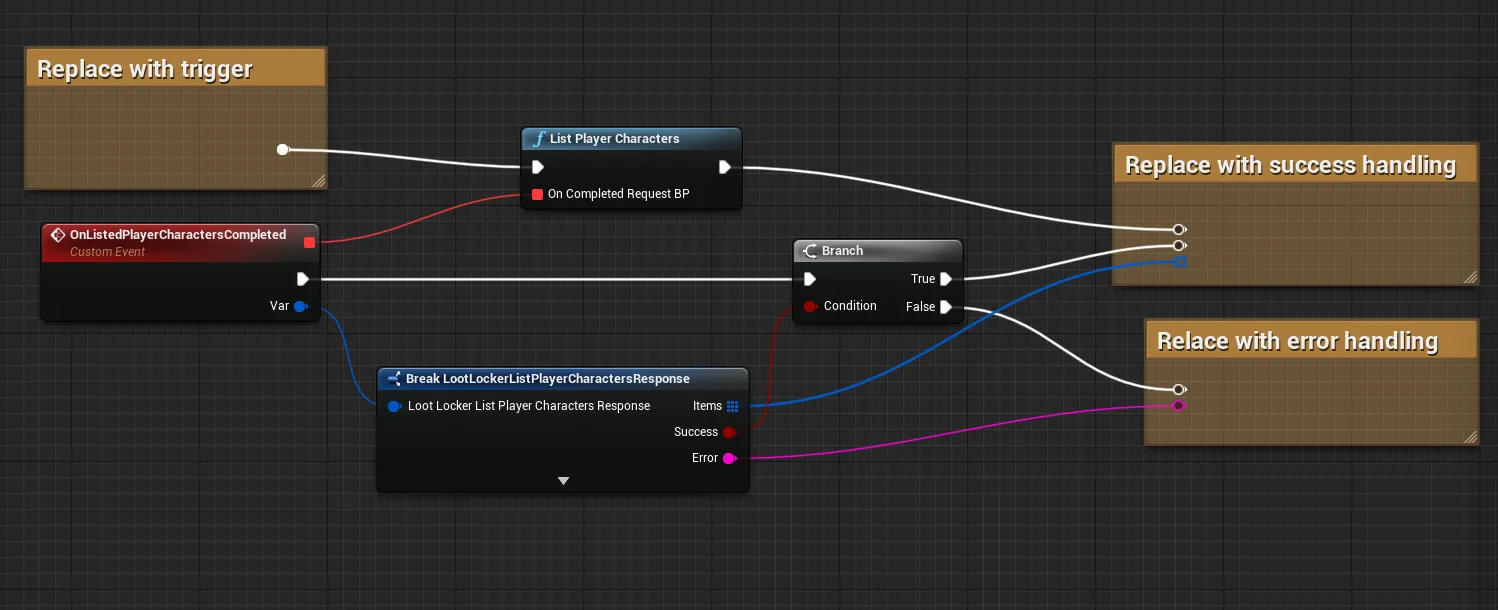Viewport: 1498px width, 610px height.
Task: Click the blue pin in success handling comment
Action: (x=1180, y=262)
